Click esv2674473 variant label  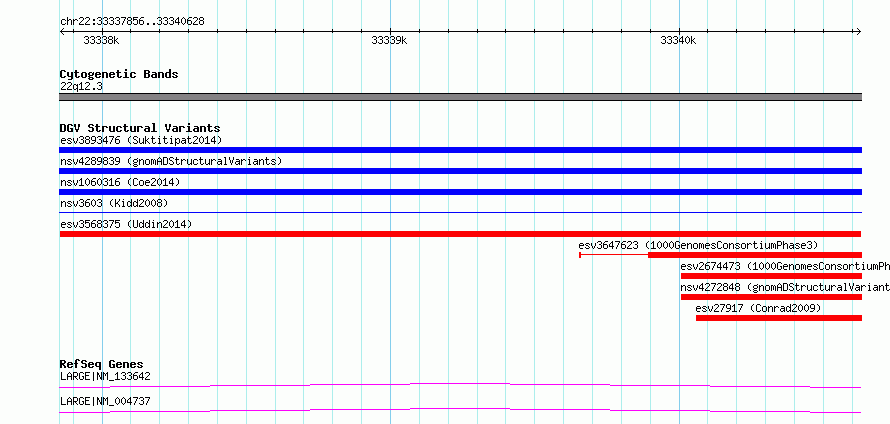(785, 266)
